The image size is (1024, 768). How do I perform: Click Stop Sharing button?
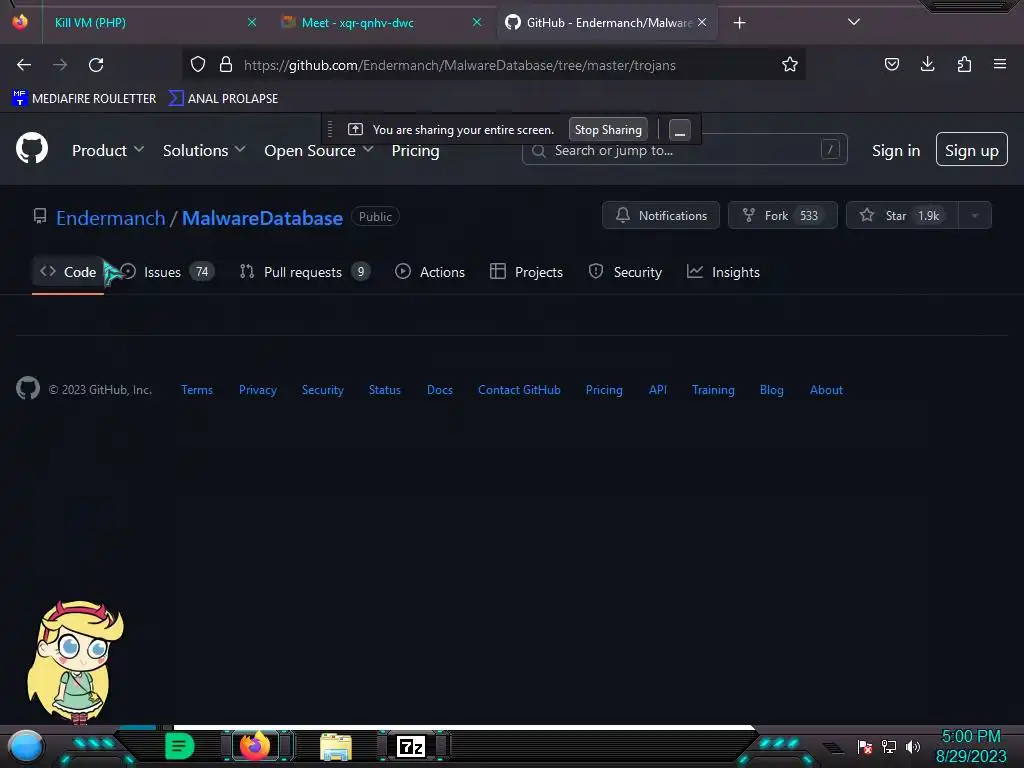(x=608, y=129)
